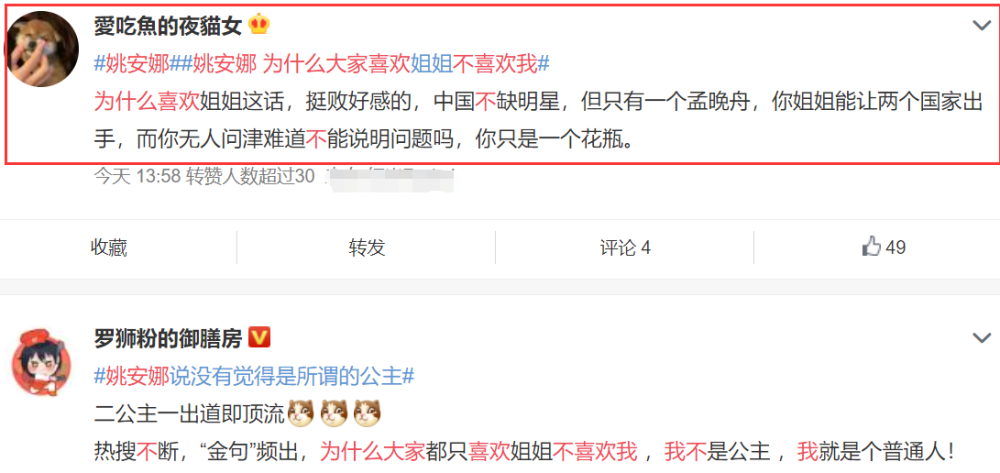Open 评论 4 comments
Viewport: 1000px width, 473px height.
(x=625, y=247)
